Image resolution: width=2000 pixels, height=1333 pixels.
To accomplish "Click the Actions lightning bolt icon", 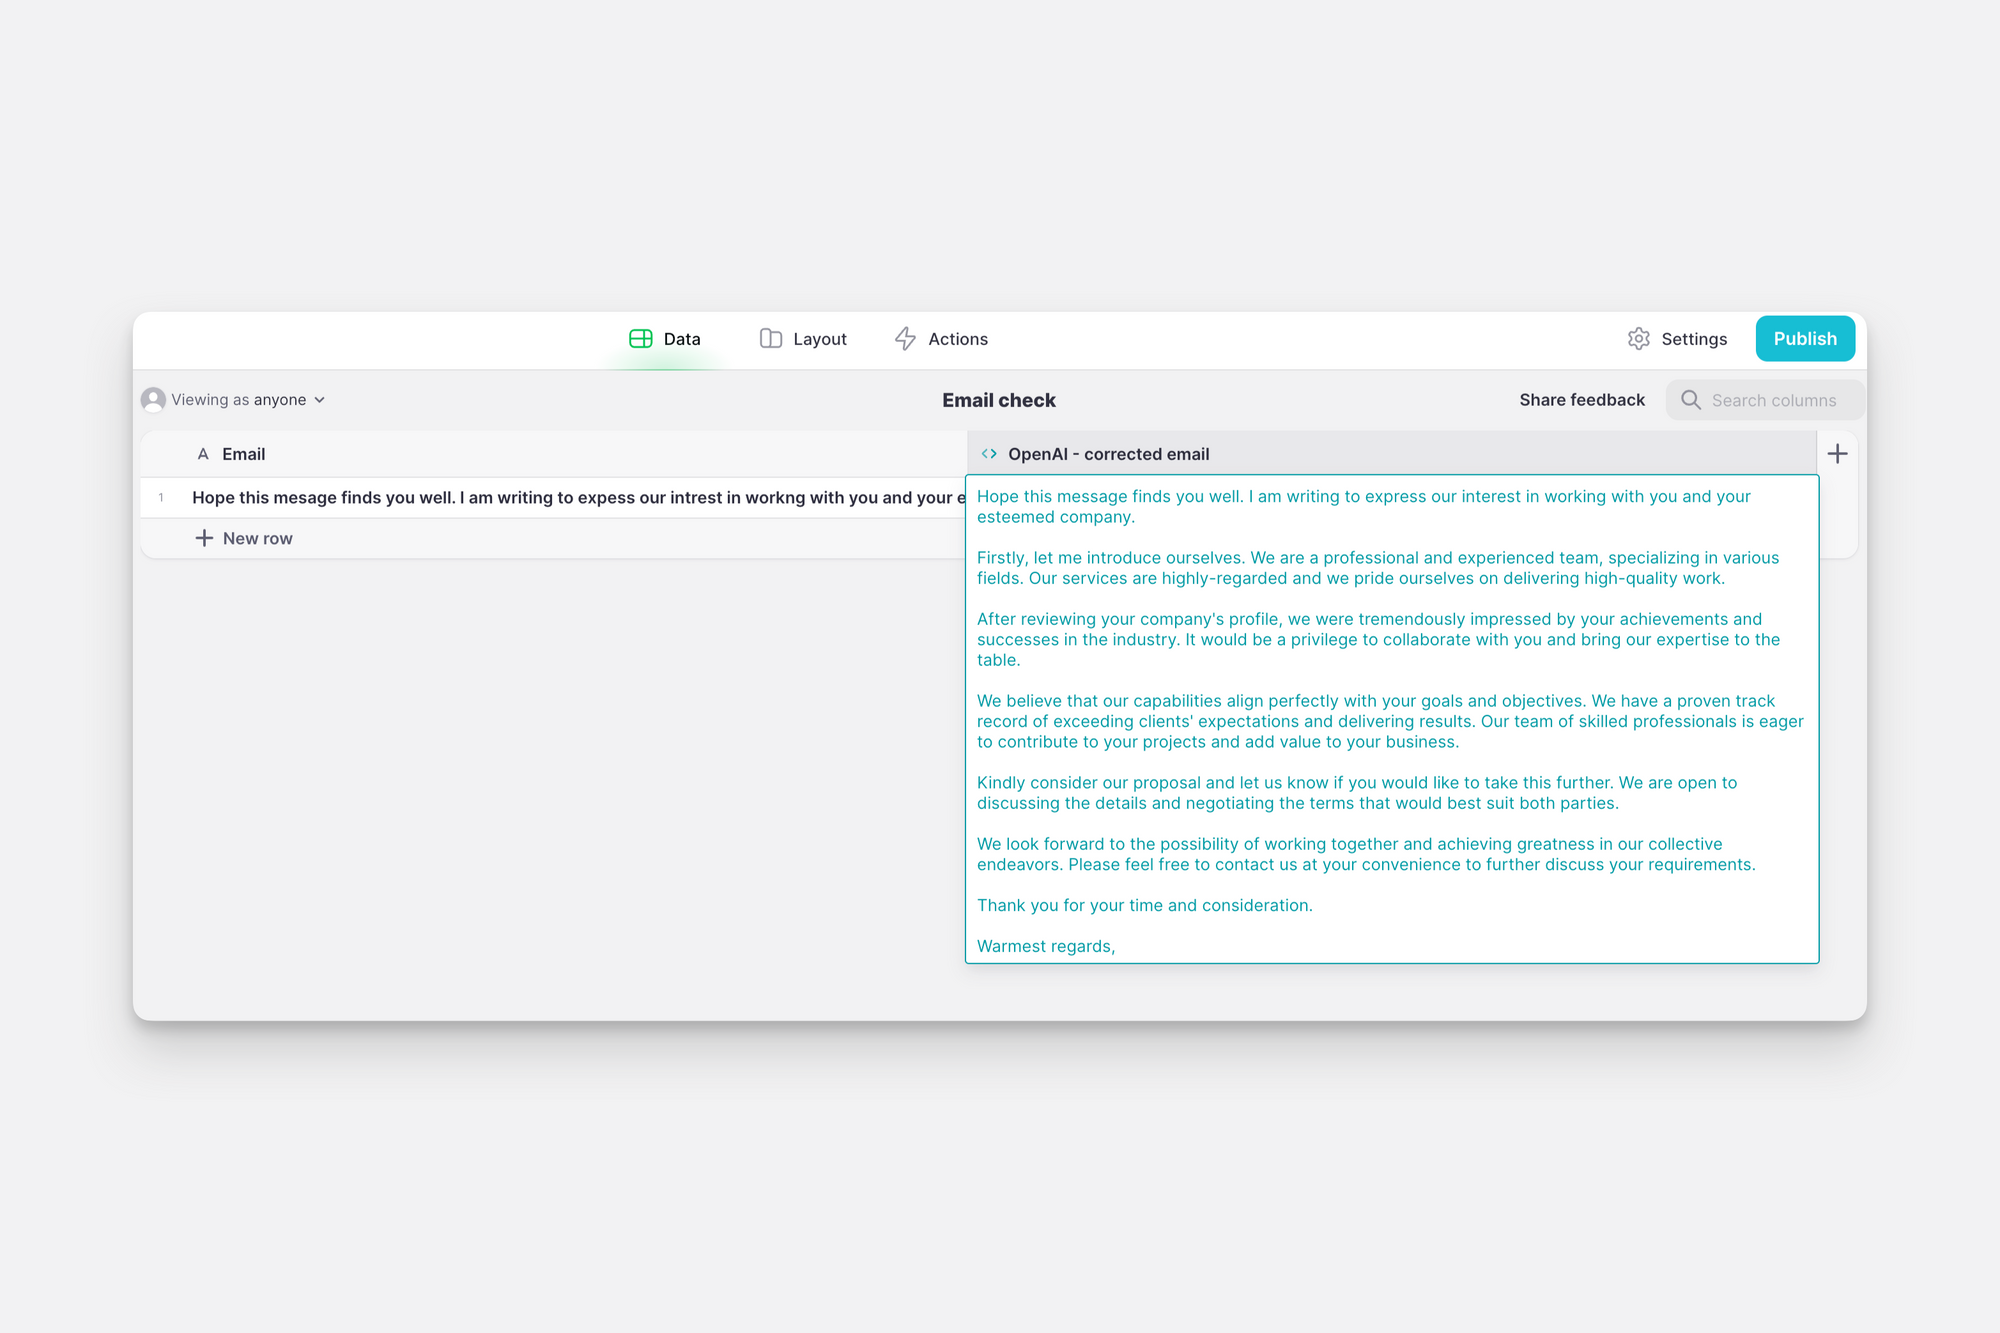I will pyautogui.click(x=905, y=339).
